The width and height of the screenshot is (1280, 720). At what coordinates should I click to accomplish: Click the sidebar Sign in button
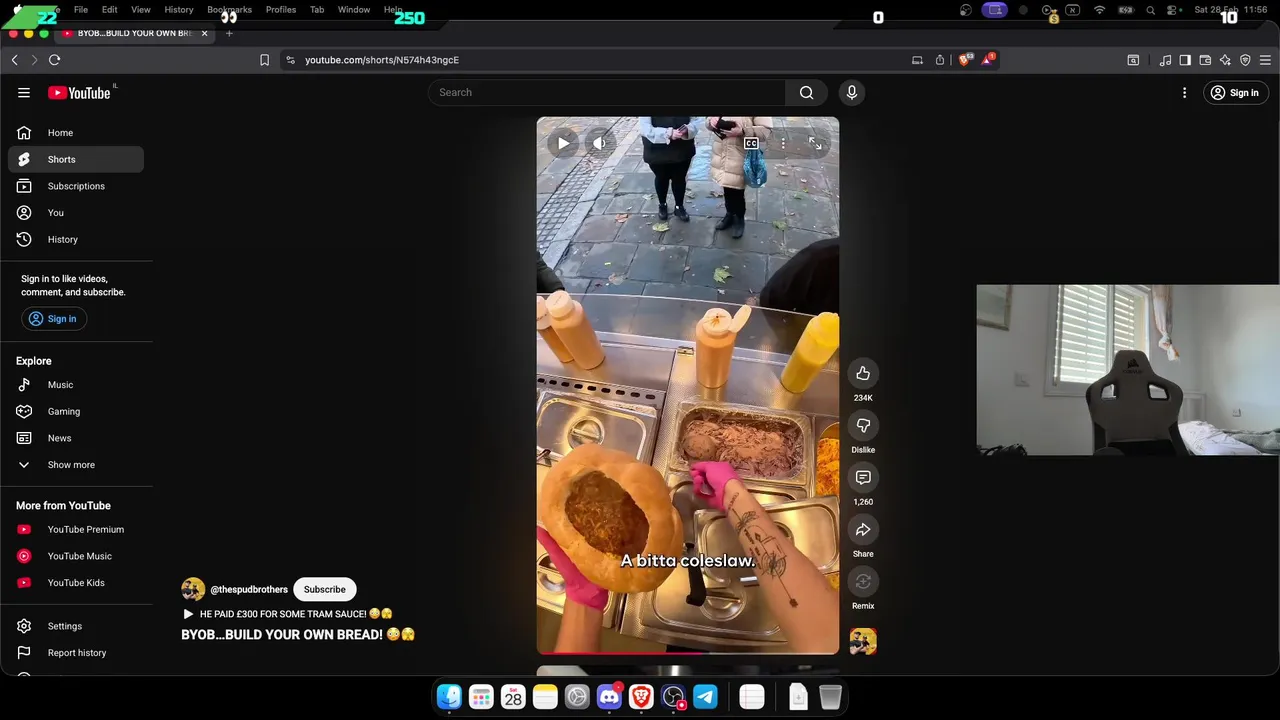(x=53, y=318)
